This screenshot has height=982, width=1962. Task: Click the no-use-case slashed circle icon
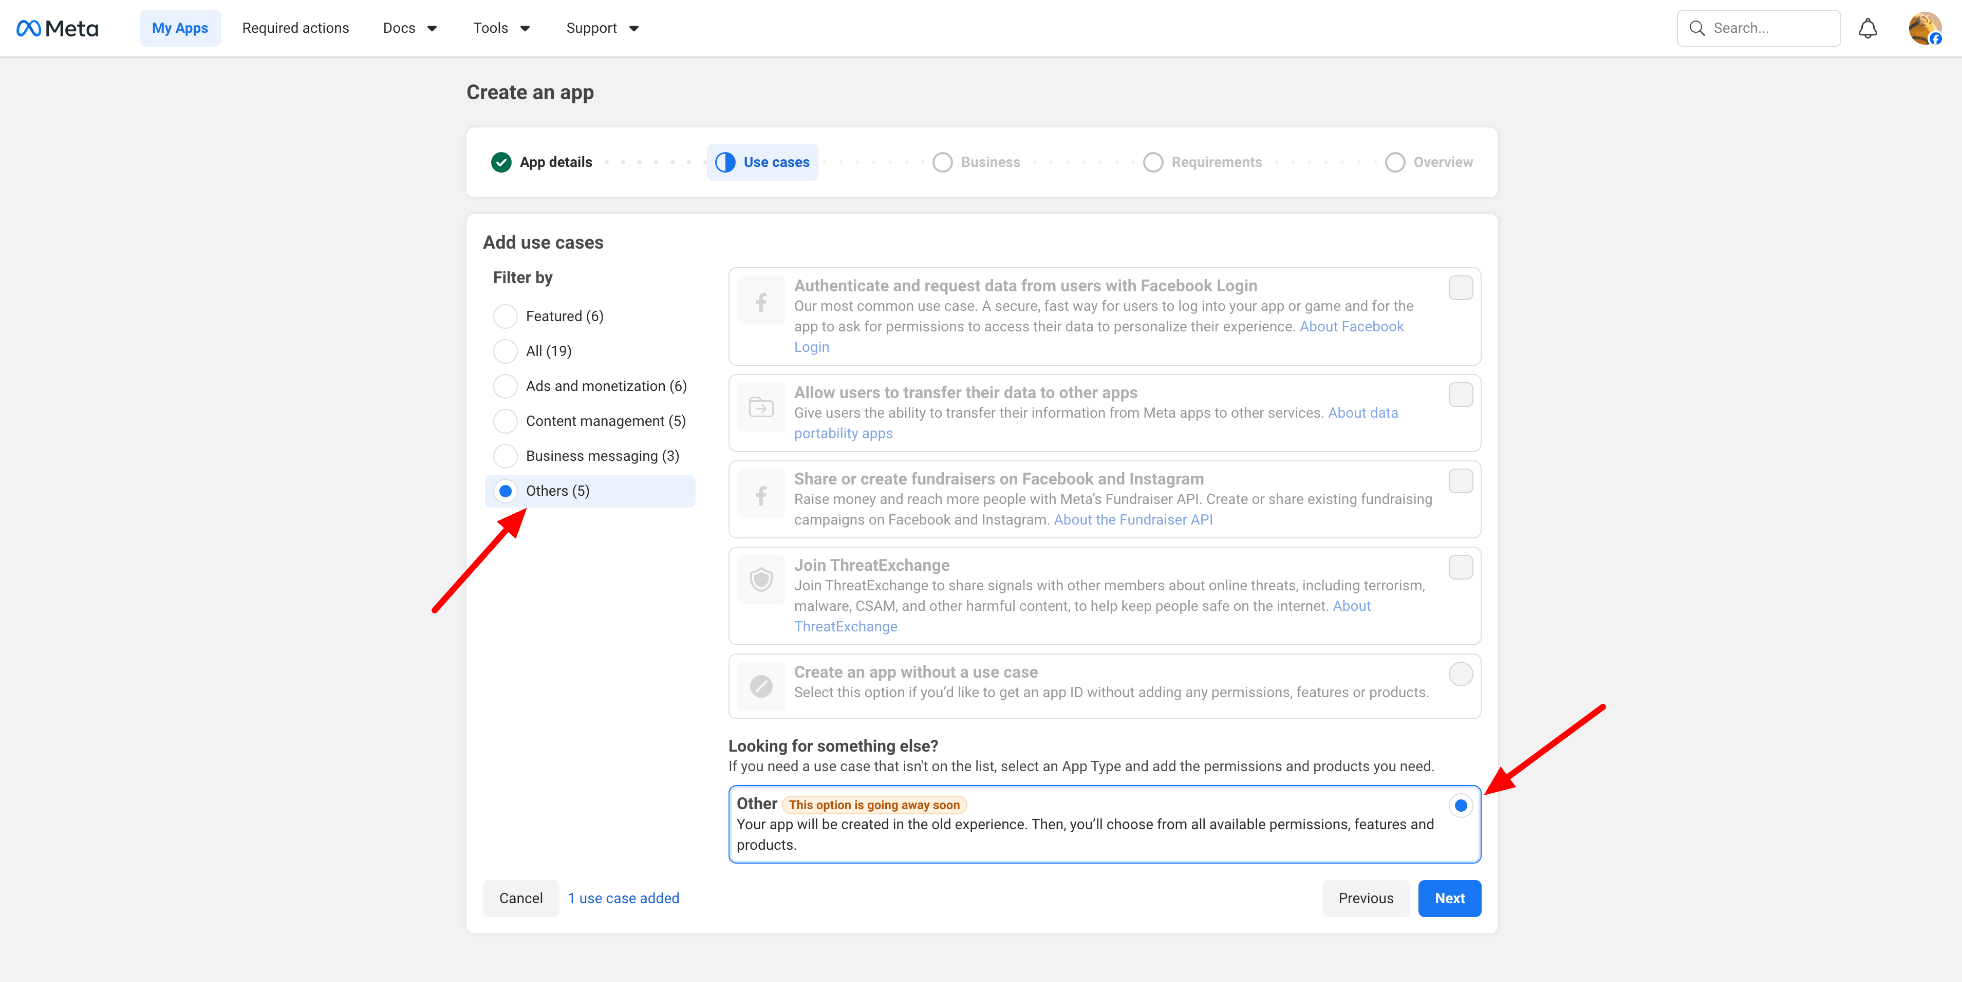point(761,686)
